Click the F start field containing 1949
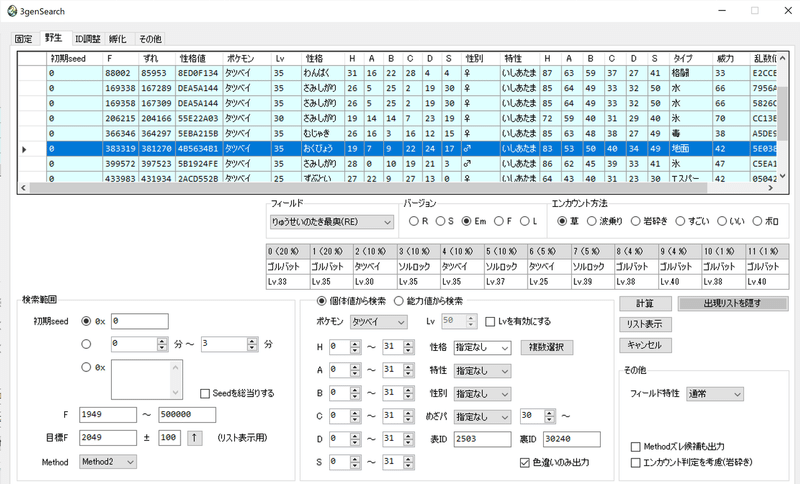Viewport: 800px width, 484px height. pyautogui.click(x=108, y=415)
